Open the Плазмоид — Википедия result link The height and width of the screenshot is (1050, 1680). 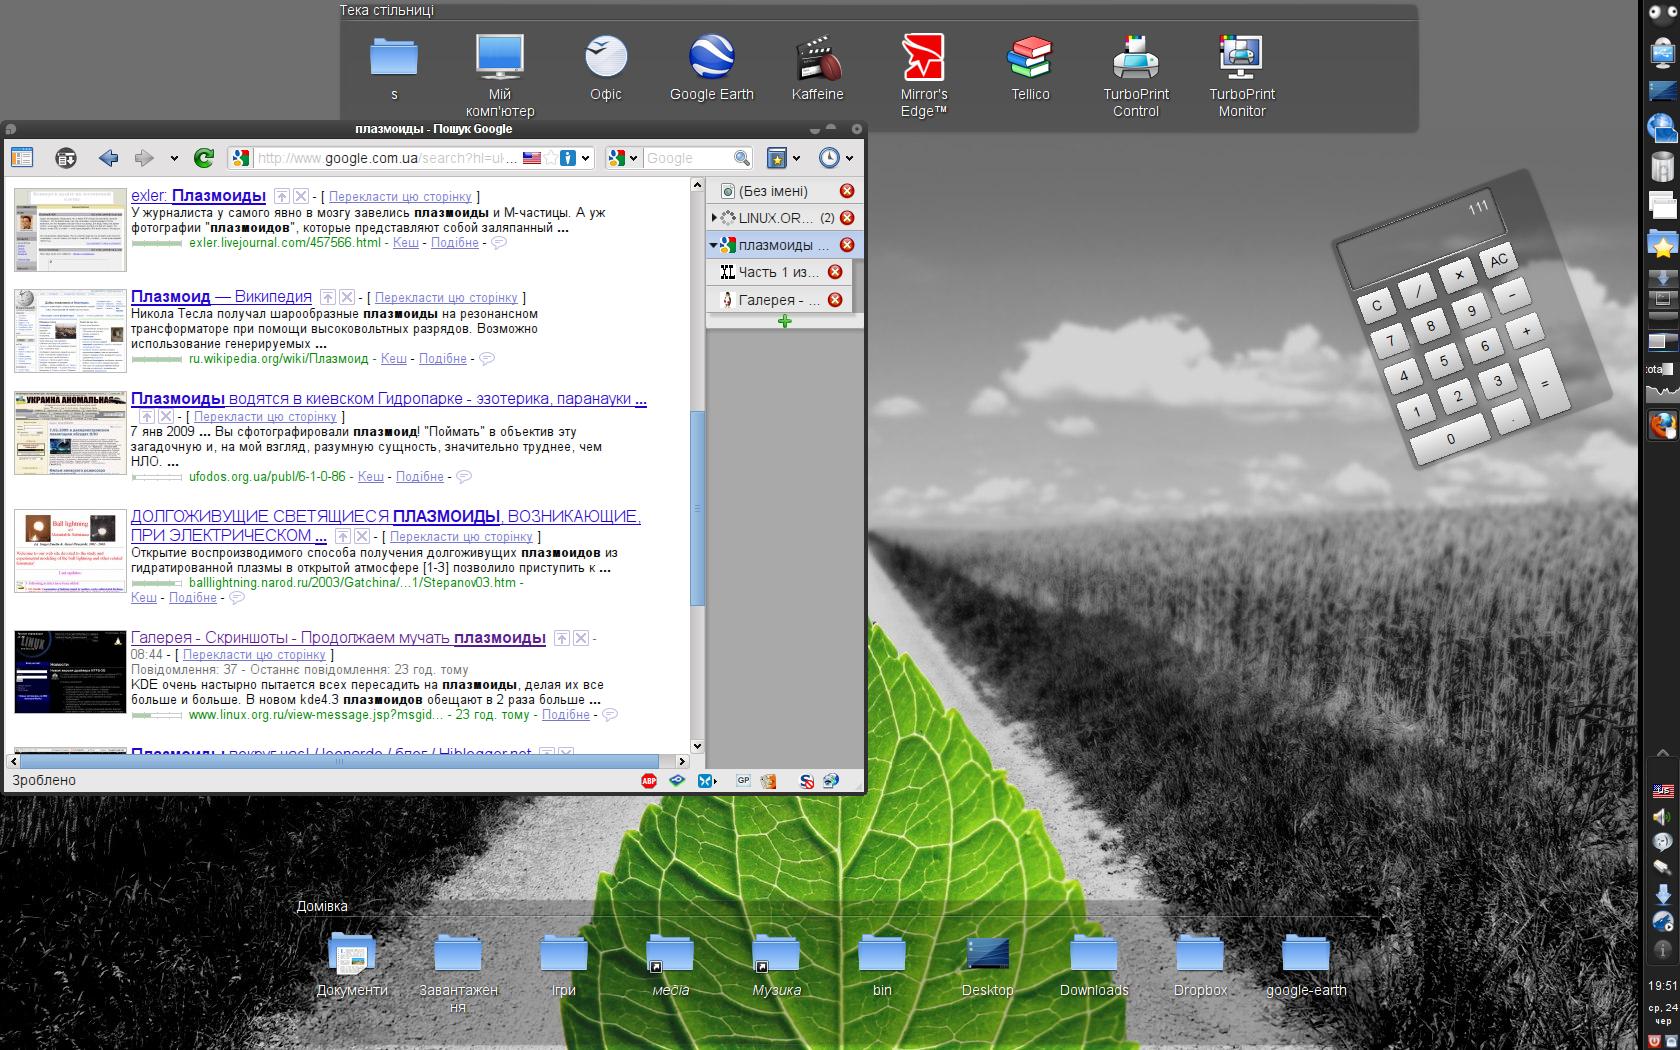pyautogui.click(x=221, y=297)
